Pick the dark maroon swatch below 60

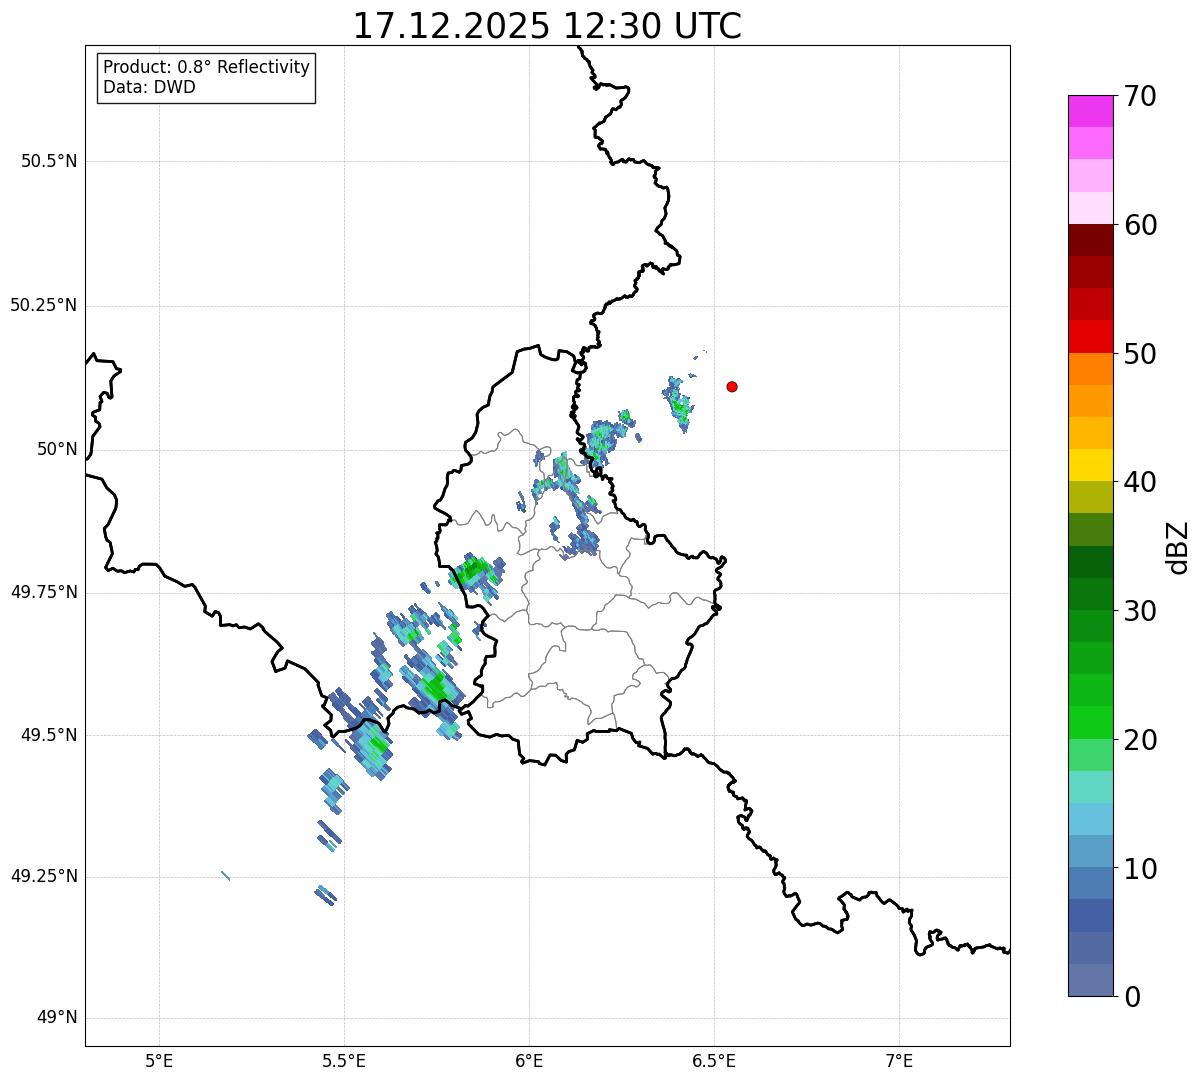(x=1090, y=240)
